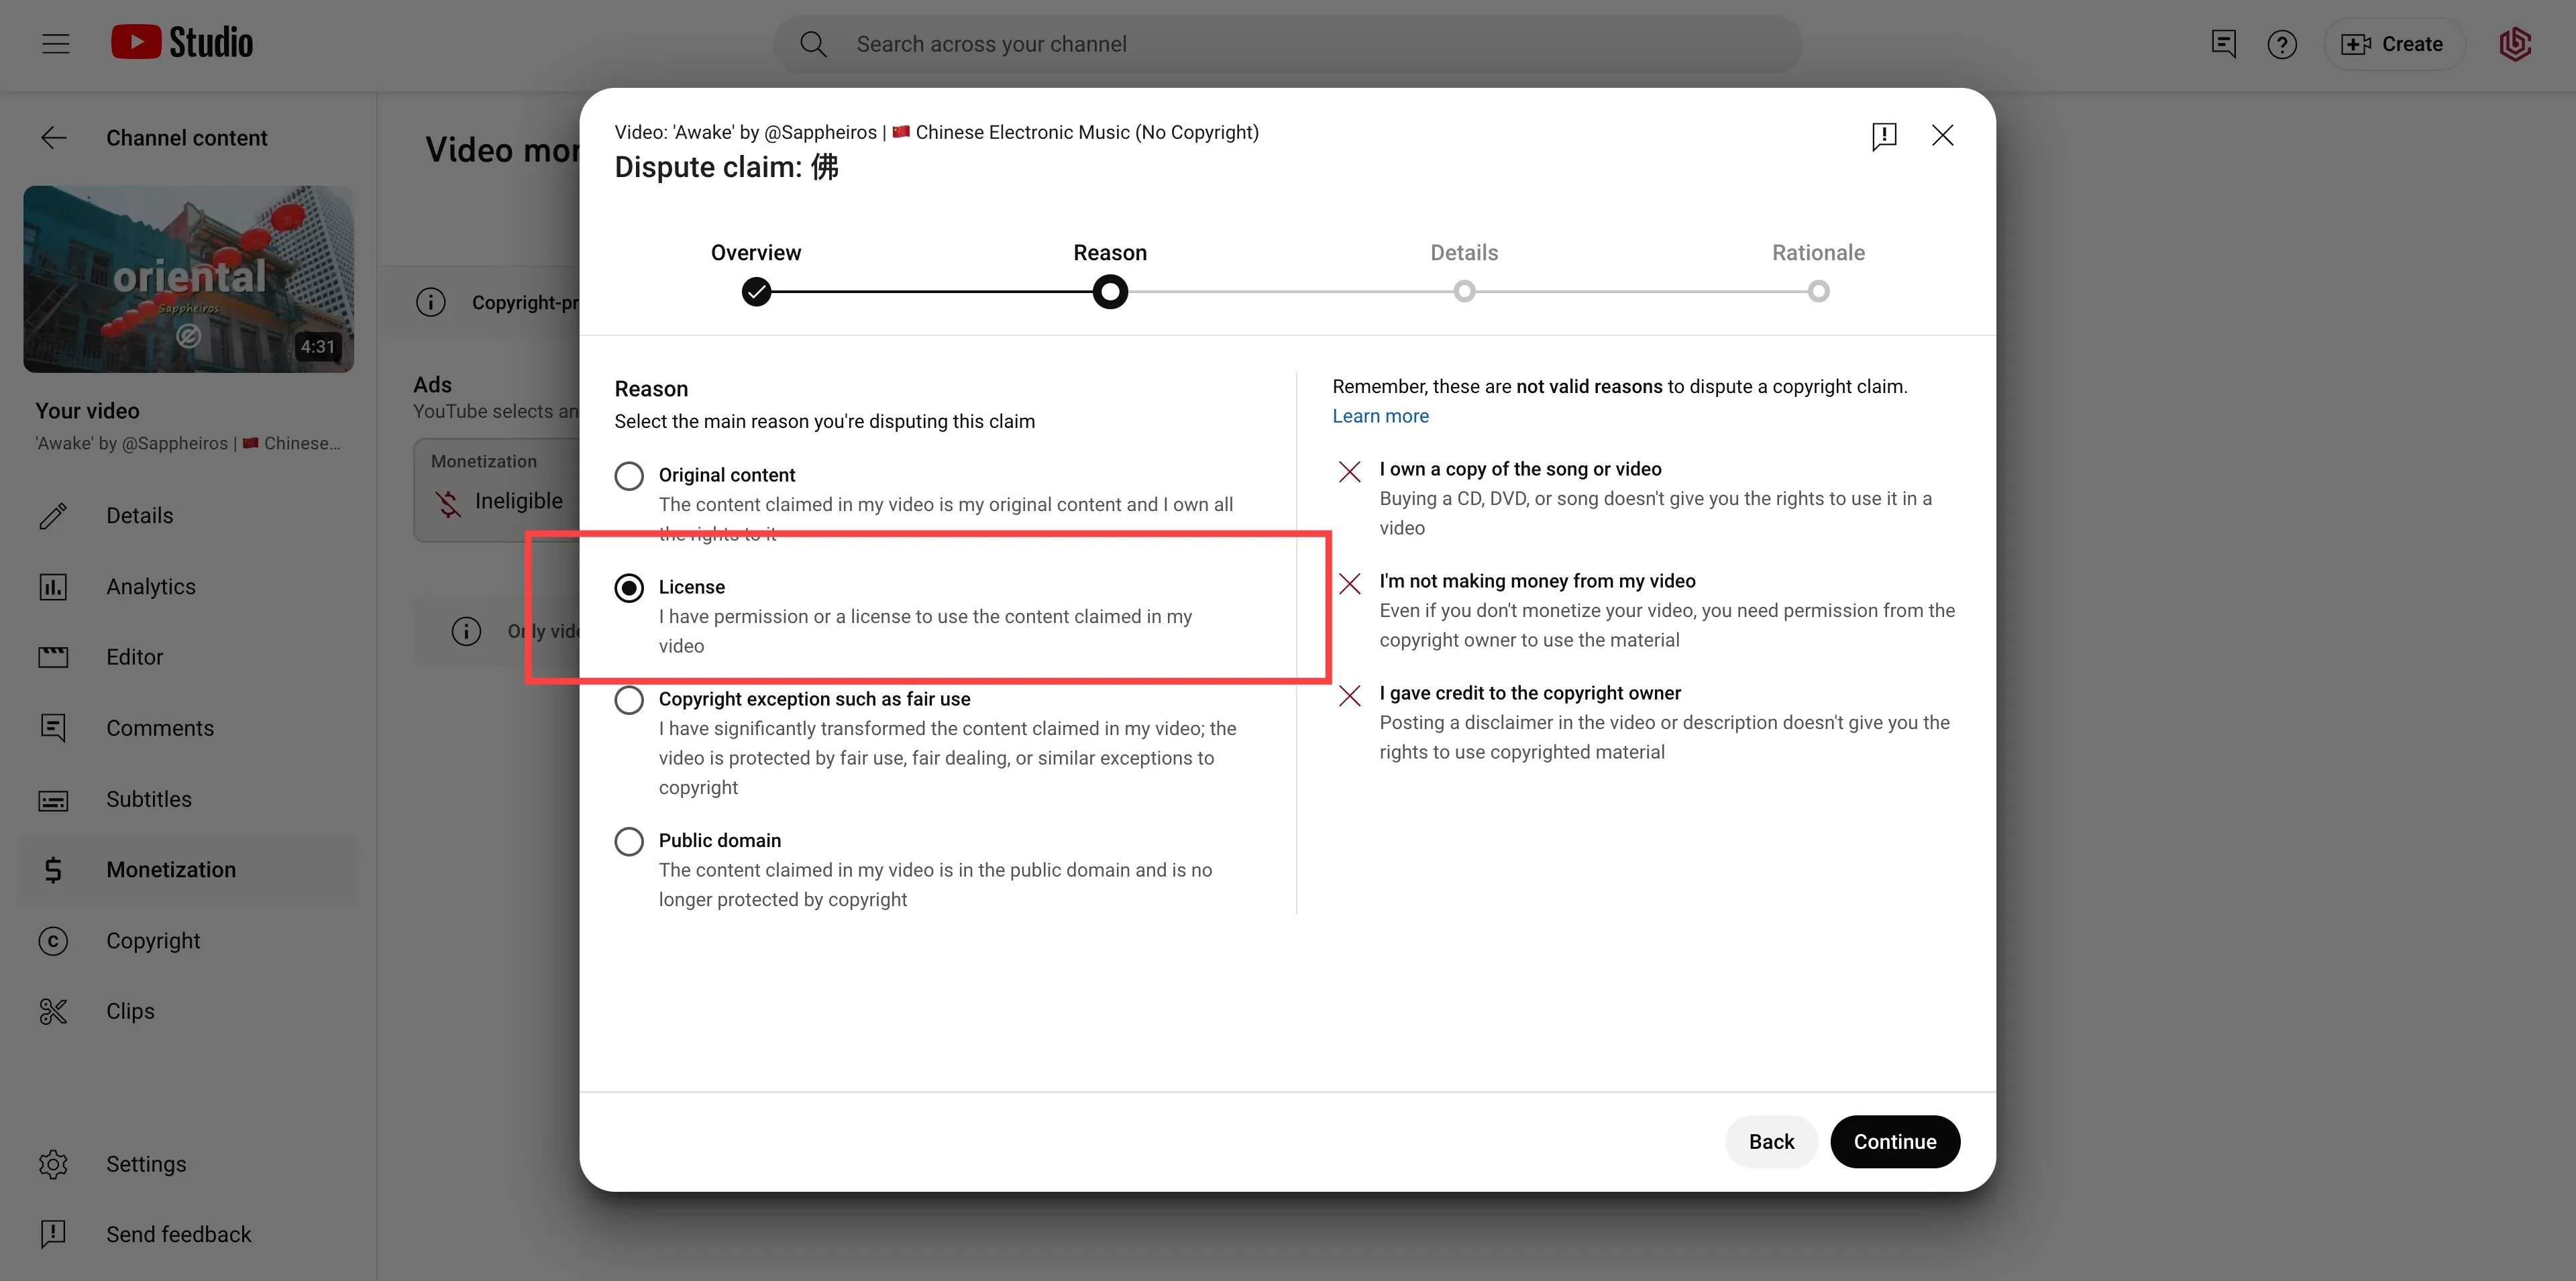Select Copyright exception fair use radio
This screenshot has width=2576, height=1281.
629,700
